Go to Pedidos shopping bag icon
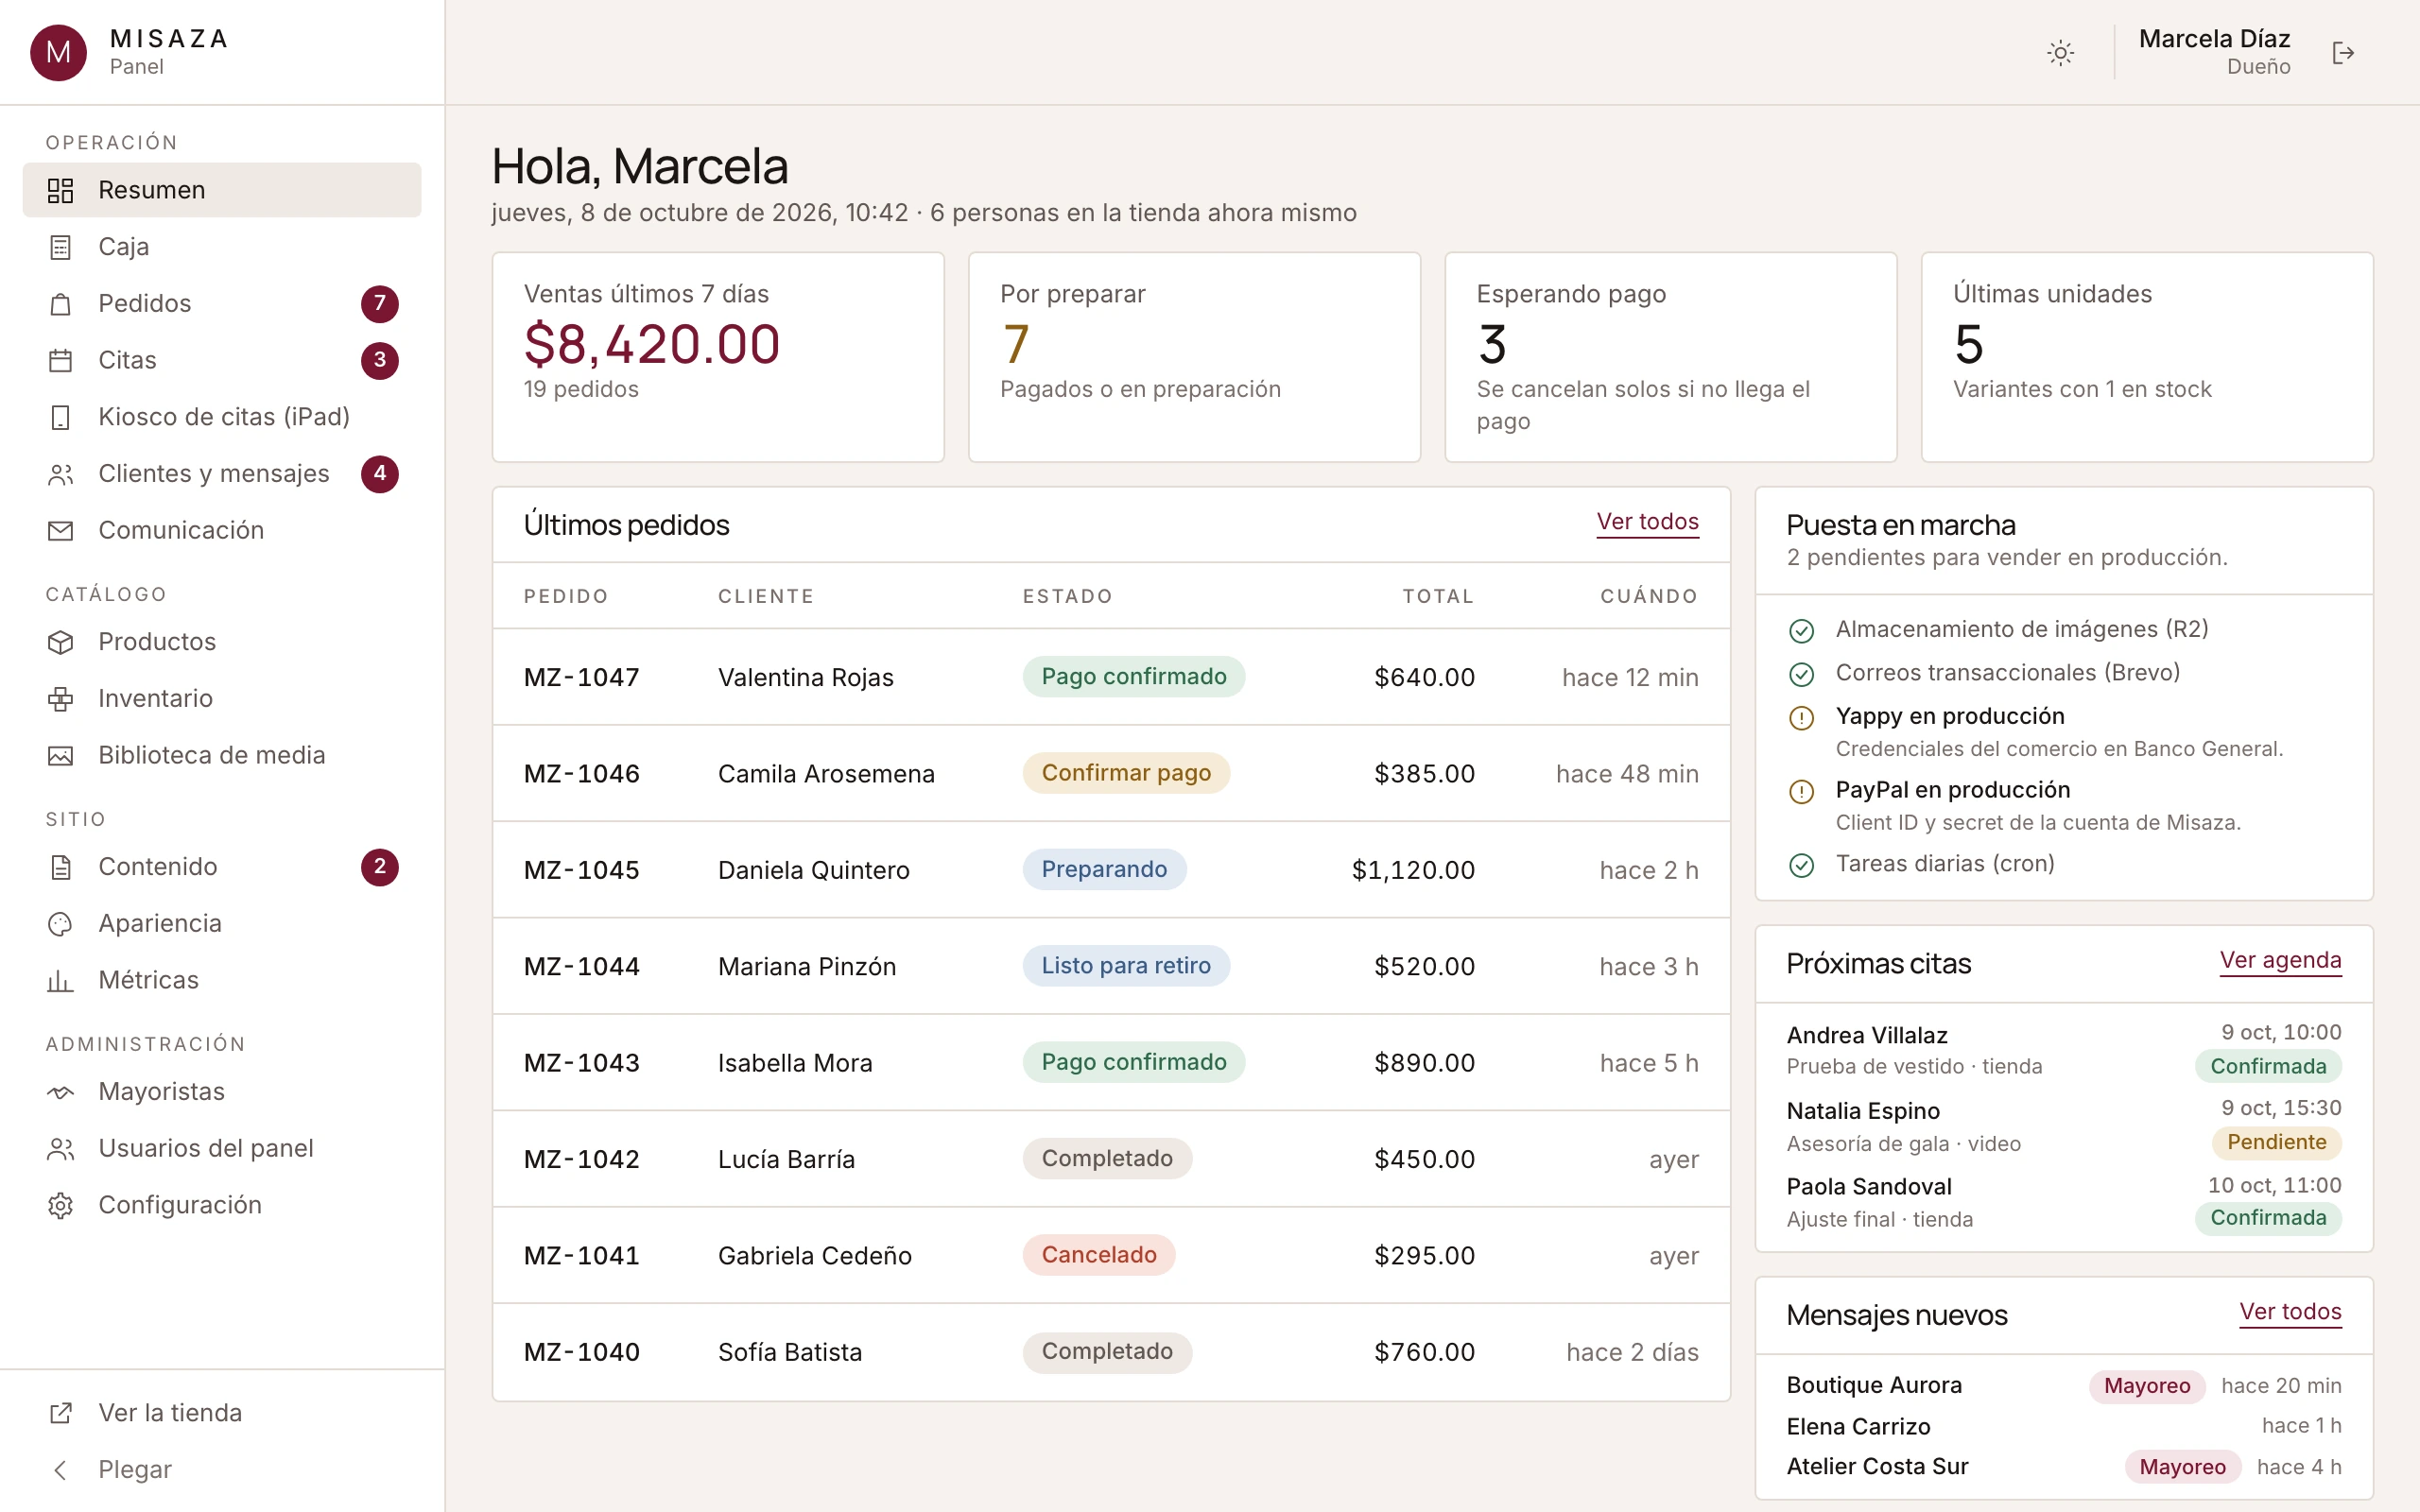Viewport: 2420px width, 1512px height. click(61, 303)
